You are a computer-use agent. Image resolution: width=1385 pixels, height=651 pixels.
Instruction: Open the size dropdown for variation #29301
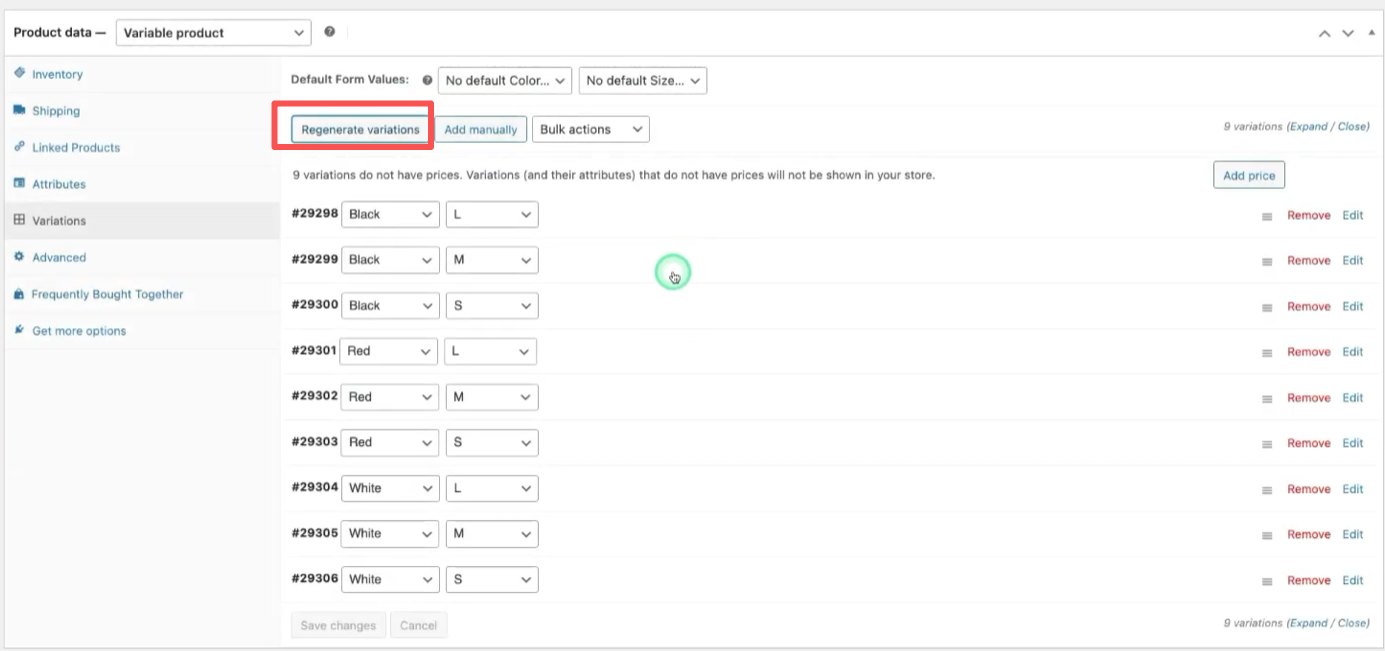(490, 351)
